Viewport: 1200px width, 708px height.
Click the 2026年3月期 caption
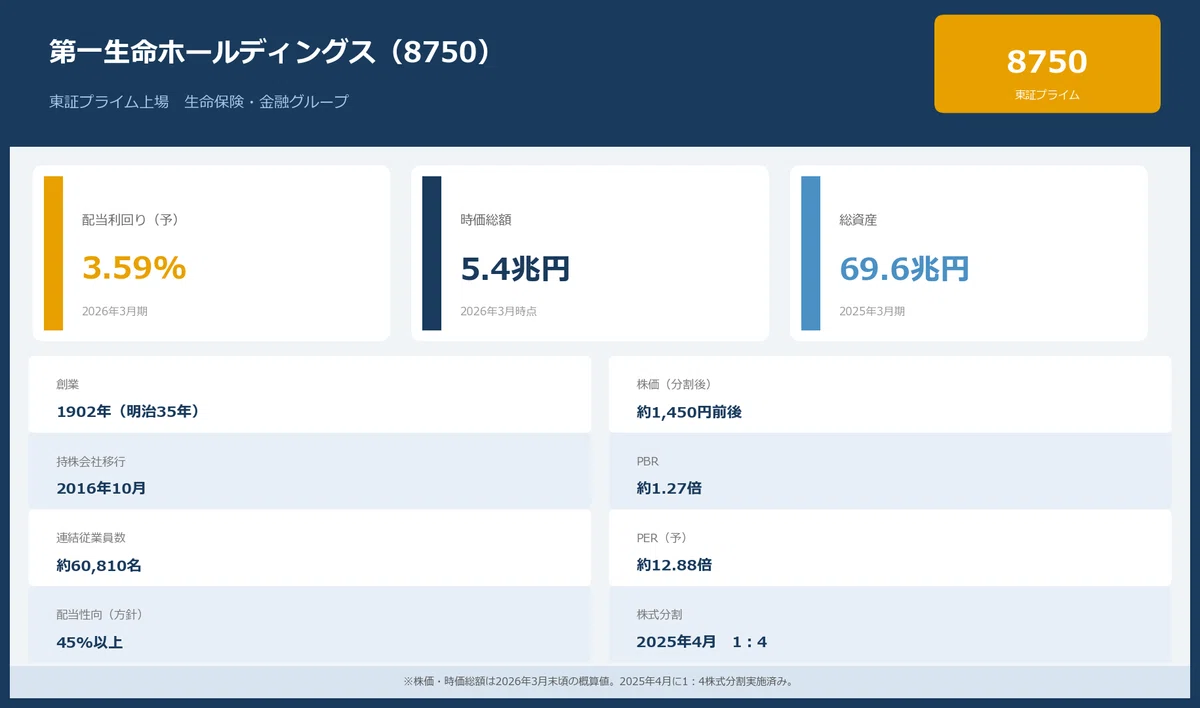115,311
